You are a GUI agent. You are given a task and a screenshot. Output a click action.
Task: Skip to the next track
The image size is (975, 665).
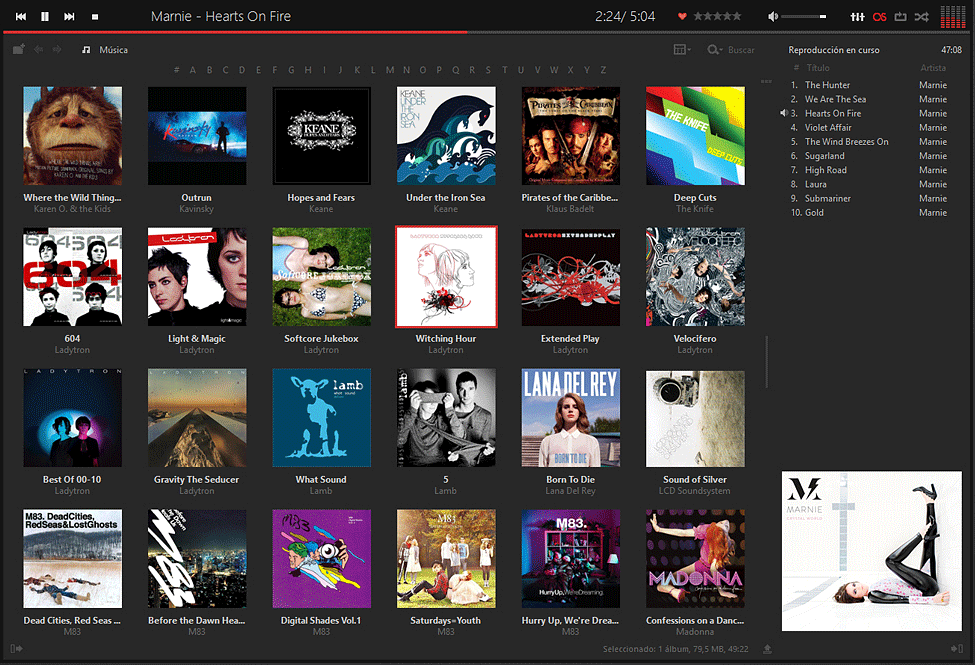click(69, 17)
